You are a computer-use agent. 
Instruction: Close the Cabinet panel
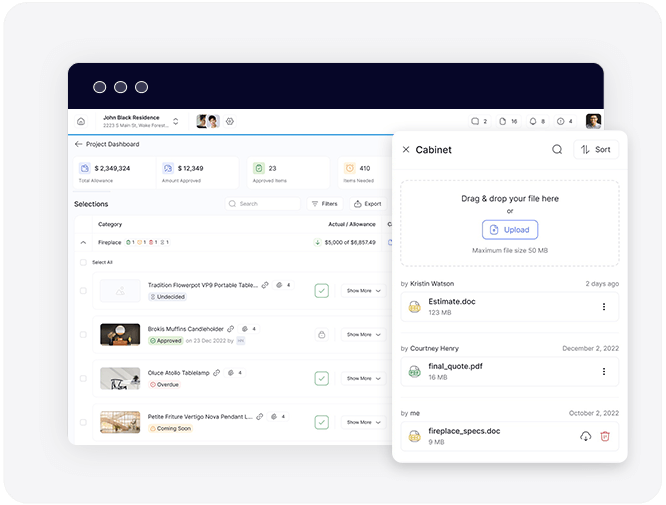coord(406,149)
